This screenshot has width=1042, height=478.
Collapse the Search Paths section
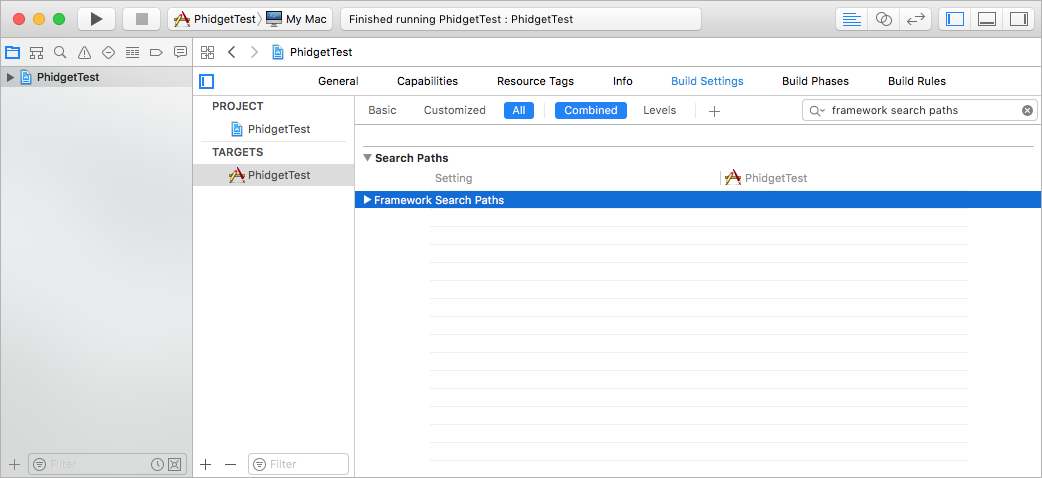367,158
